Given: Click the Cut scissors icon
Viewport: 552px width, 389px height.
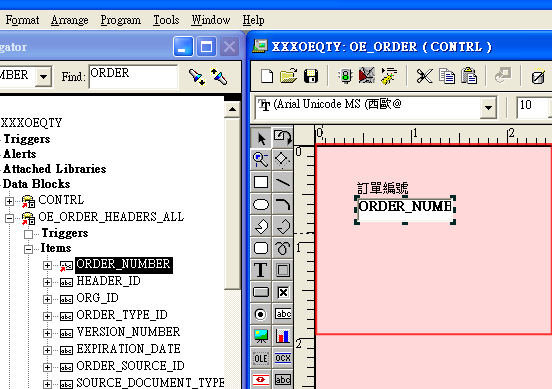Looking at the screenshot, I should pyautogui.click(x=424, y=76).
